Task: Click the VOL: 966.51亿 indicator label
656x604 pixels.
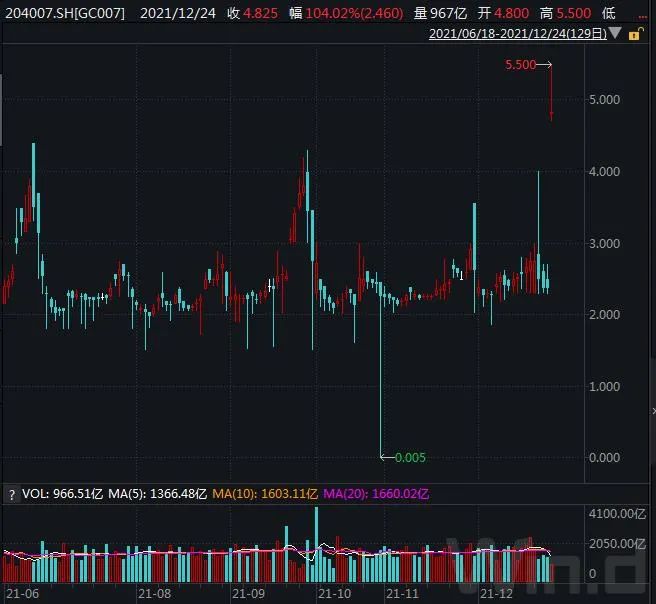Action: (x=62, y=494)
